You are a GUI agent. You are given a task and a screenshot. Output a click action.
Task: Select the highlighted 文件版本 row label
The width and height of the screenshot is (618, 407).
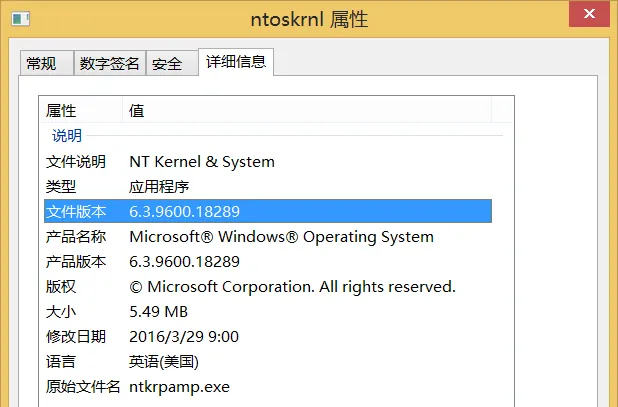(76, 212)
